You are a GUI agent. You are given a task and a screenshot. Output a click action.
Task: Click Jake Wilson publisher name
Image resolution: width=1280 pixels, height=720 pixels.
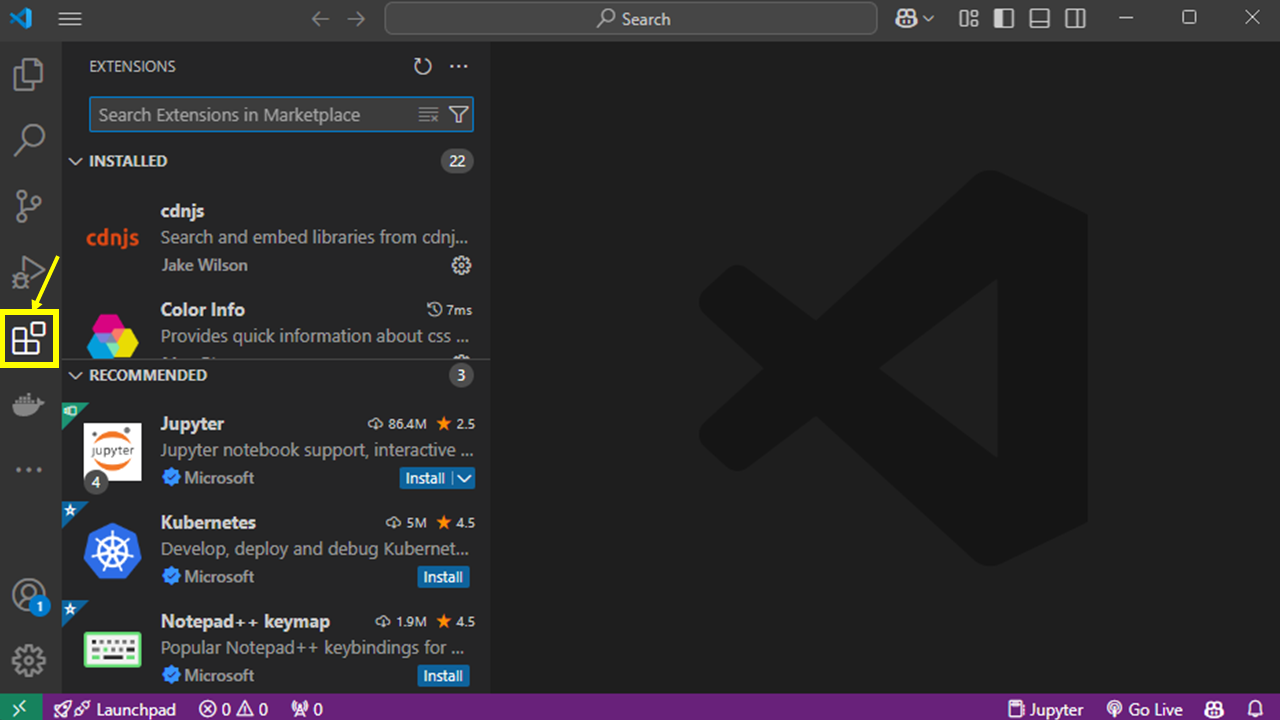tap(204, 265)
